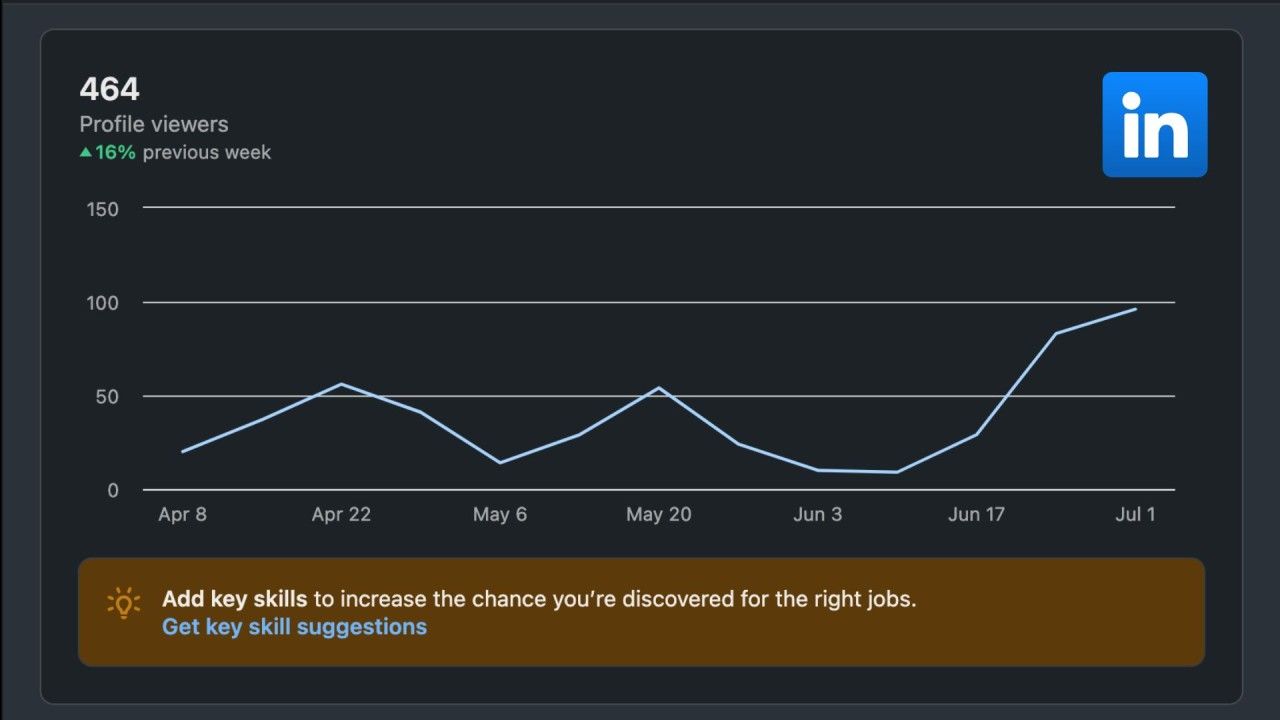
Task: Click the Jun 17 date label
Action: [976, 515]
